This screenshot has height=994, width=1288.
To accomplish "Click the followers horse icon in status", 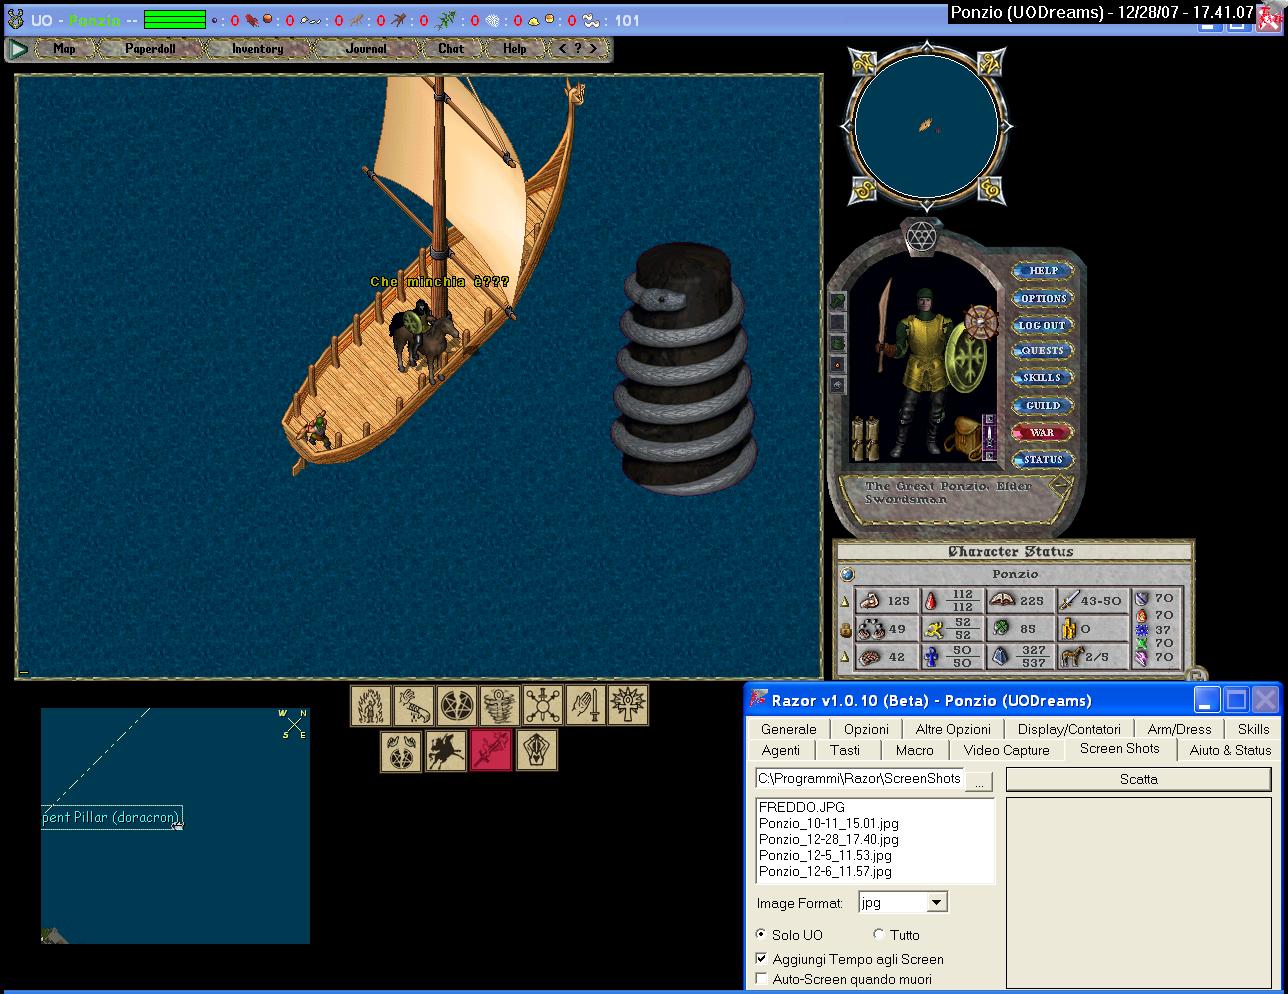I will [x=1072, y=656].
